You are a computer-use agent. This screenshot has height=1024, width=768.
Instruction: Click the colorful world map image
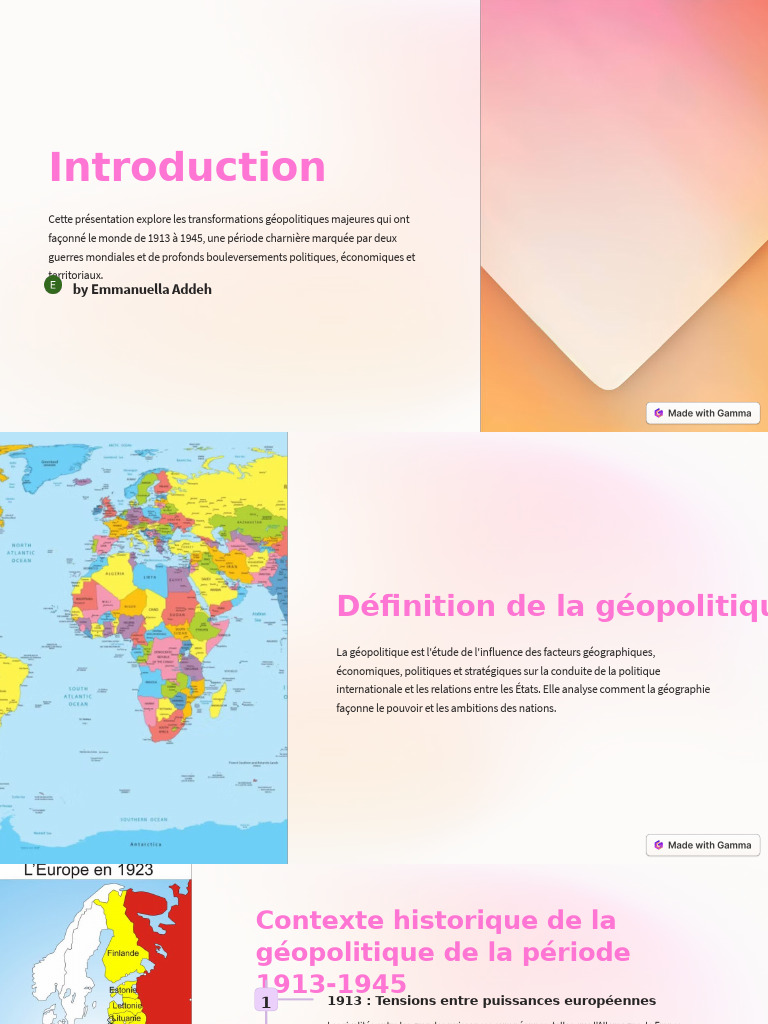(144, 648)
